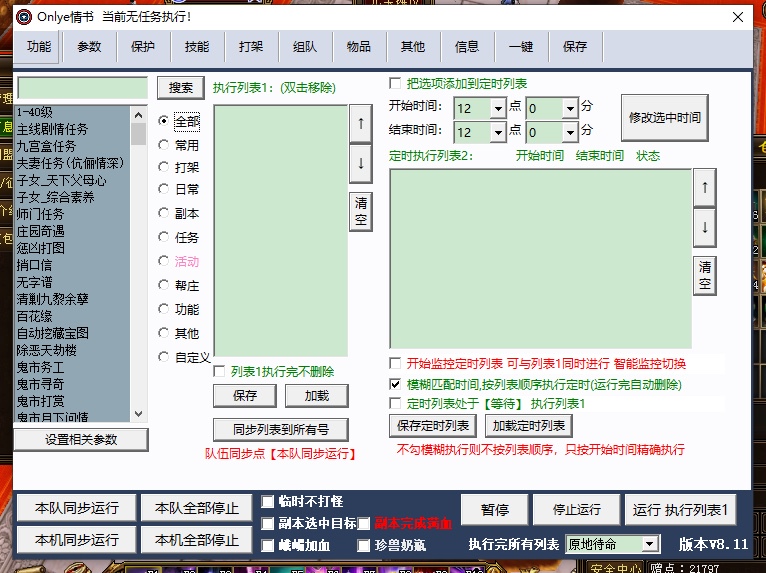This screenshot has height=573, width=766.
Task: Expand the 原地待命 dropdown
Action: tap(649, 544)
